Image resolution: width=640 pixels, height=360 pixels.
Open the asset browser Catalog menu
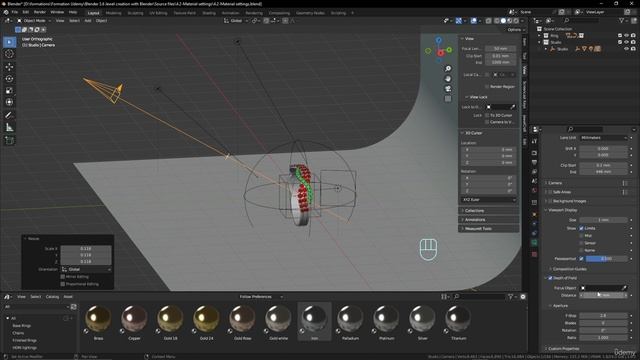52,297
